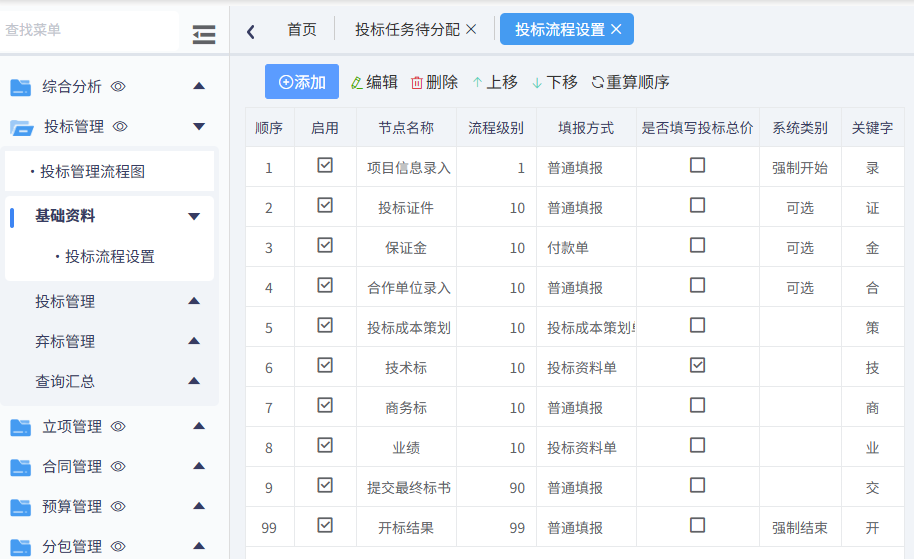Uncheck 启用 checkbox for 项目信息录入 row
This screenshot has height=559, width=914.
(325, 165)
